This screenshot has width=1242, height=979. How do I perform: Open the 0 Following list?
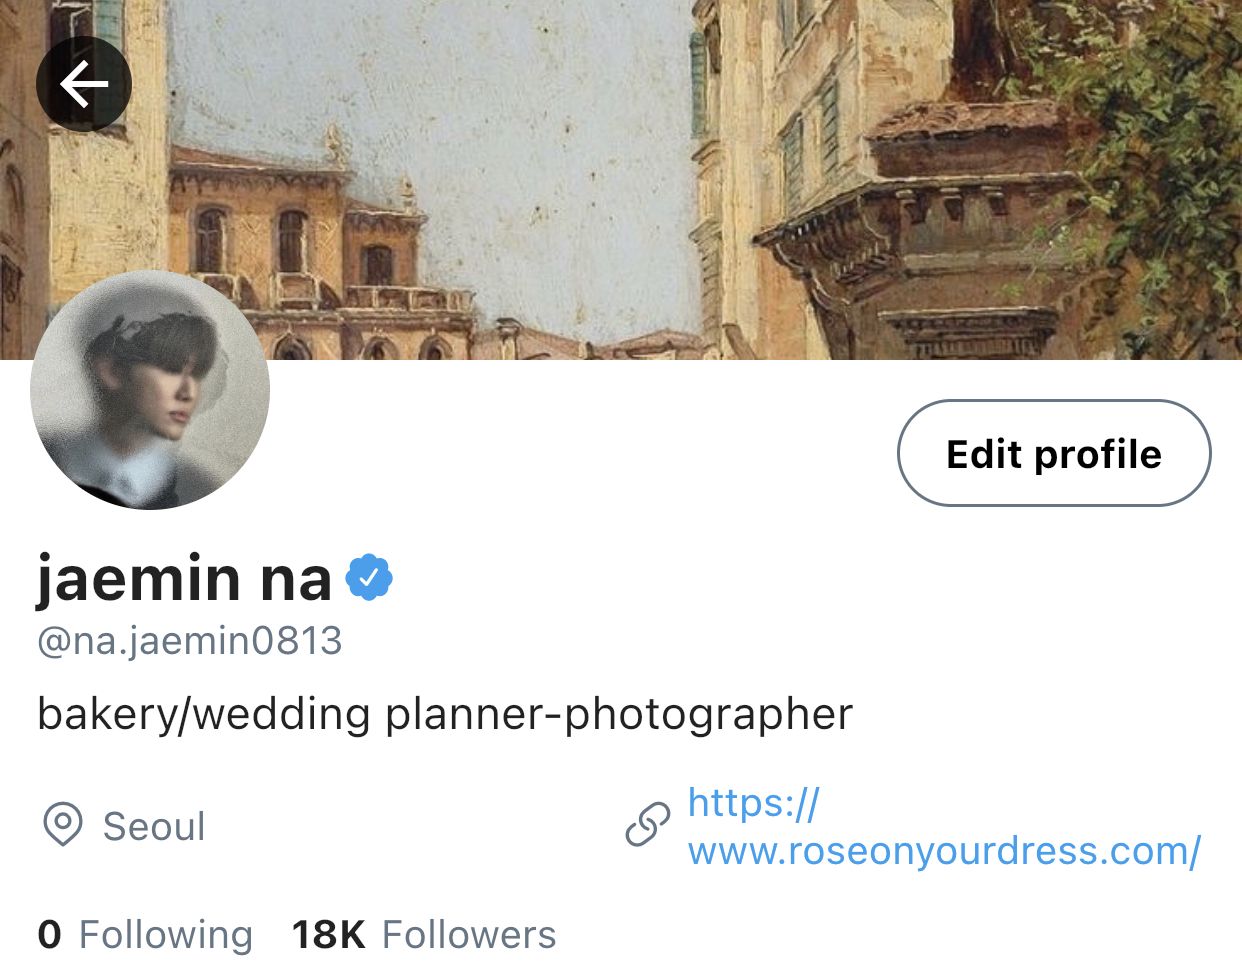pos(145,935)
